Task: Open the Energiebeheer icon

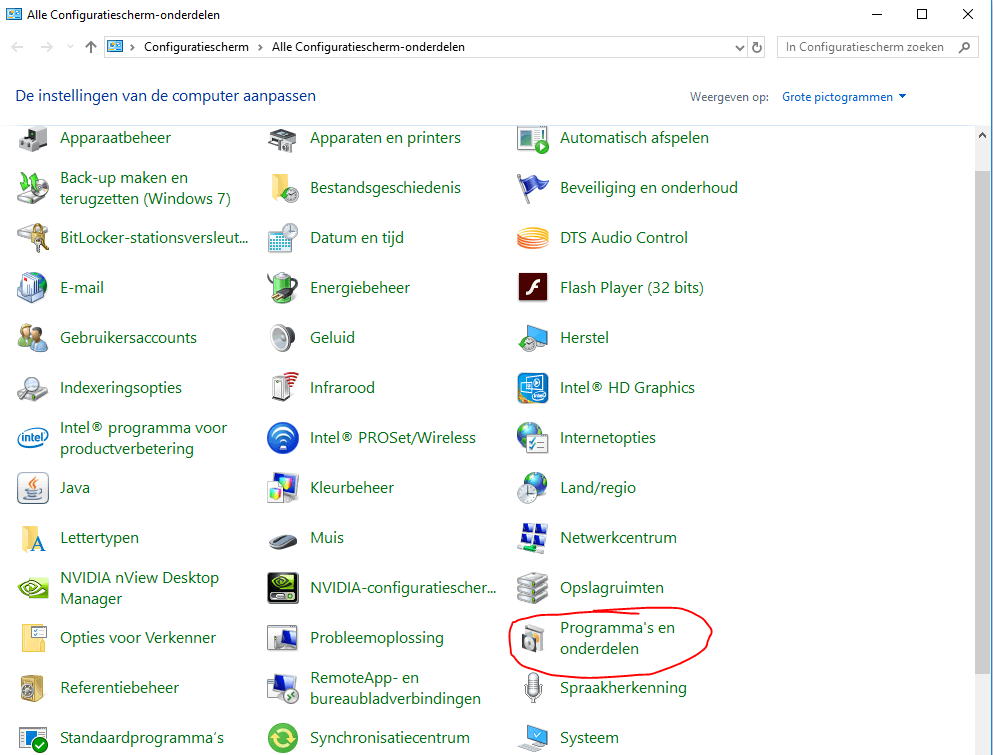Action: (x=282, y=288)
